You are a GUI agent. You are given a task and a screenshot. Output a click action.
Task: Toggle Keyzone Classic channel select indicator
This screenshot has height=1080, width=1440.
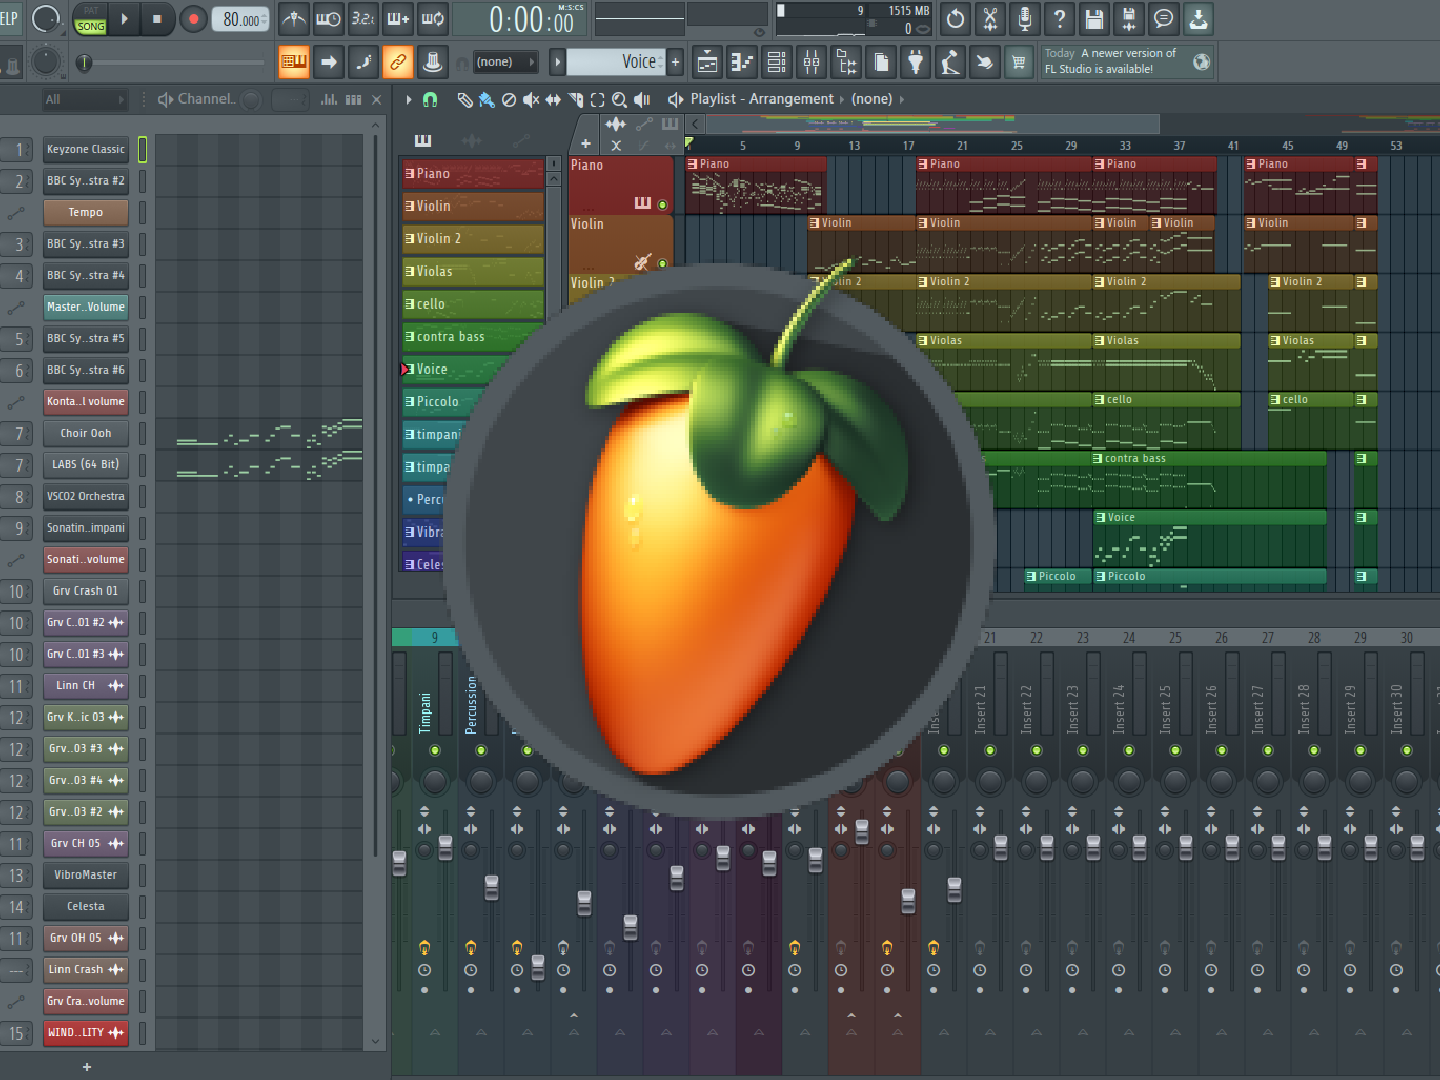(142, 149)
